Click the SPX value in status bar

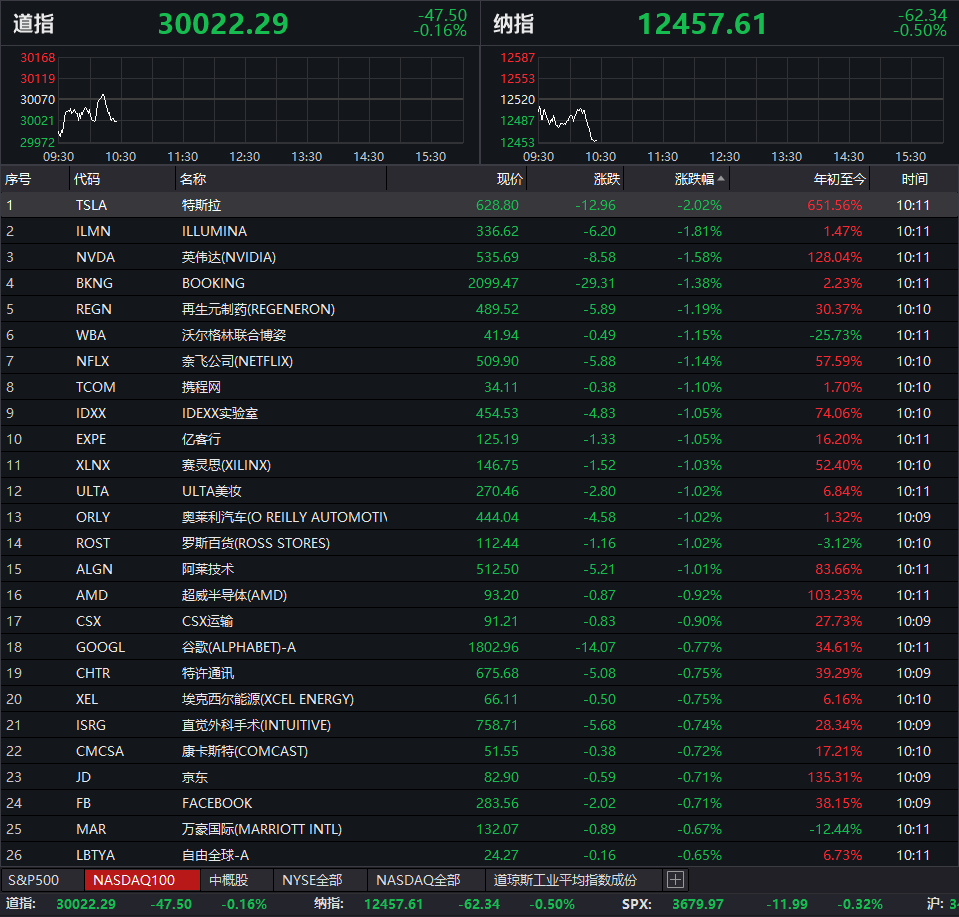click(697, 904)
